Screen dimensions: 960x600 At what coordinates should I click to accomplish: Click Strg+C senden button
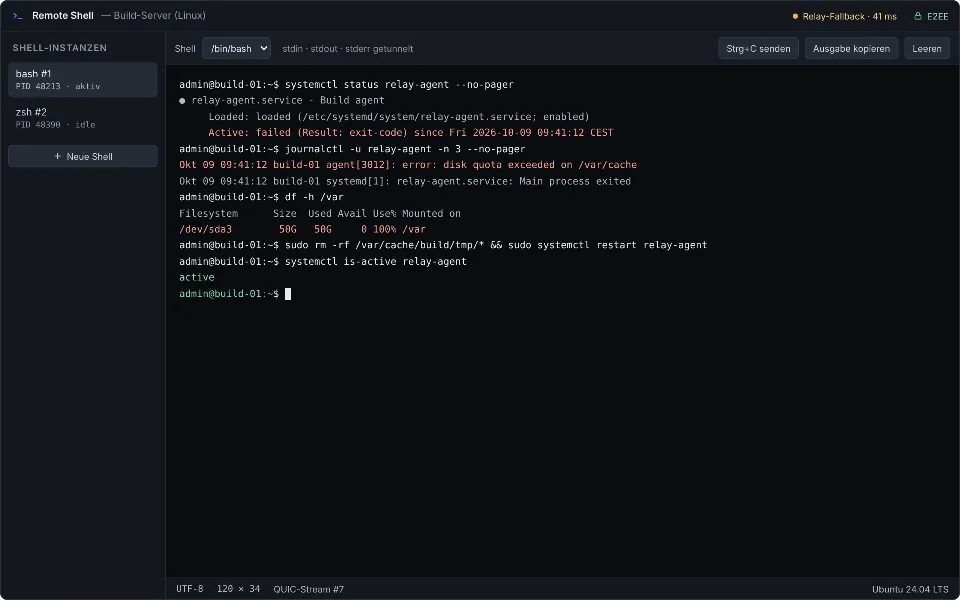tap(758, 48)
